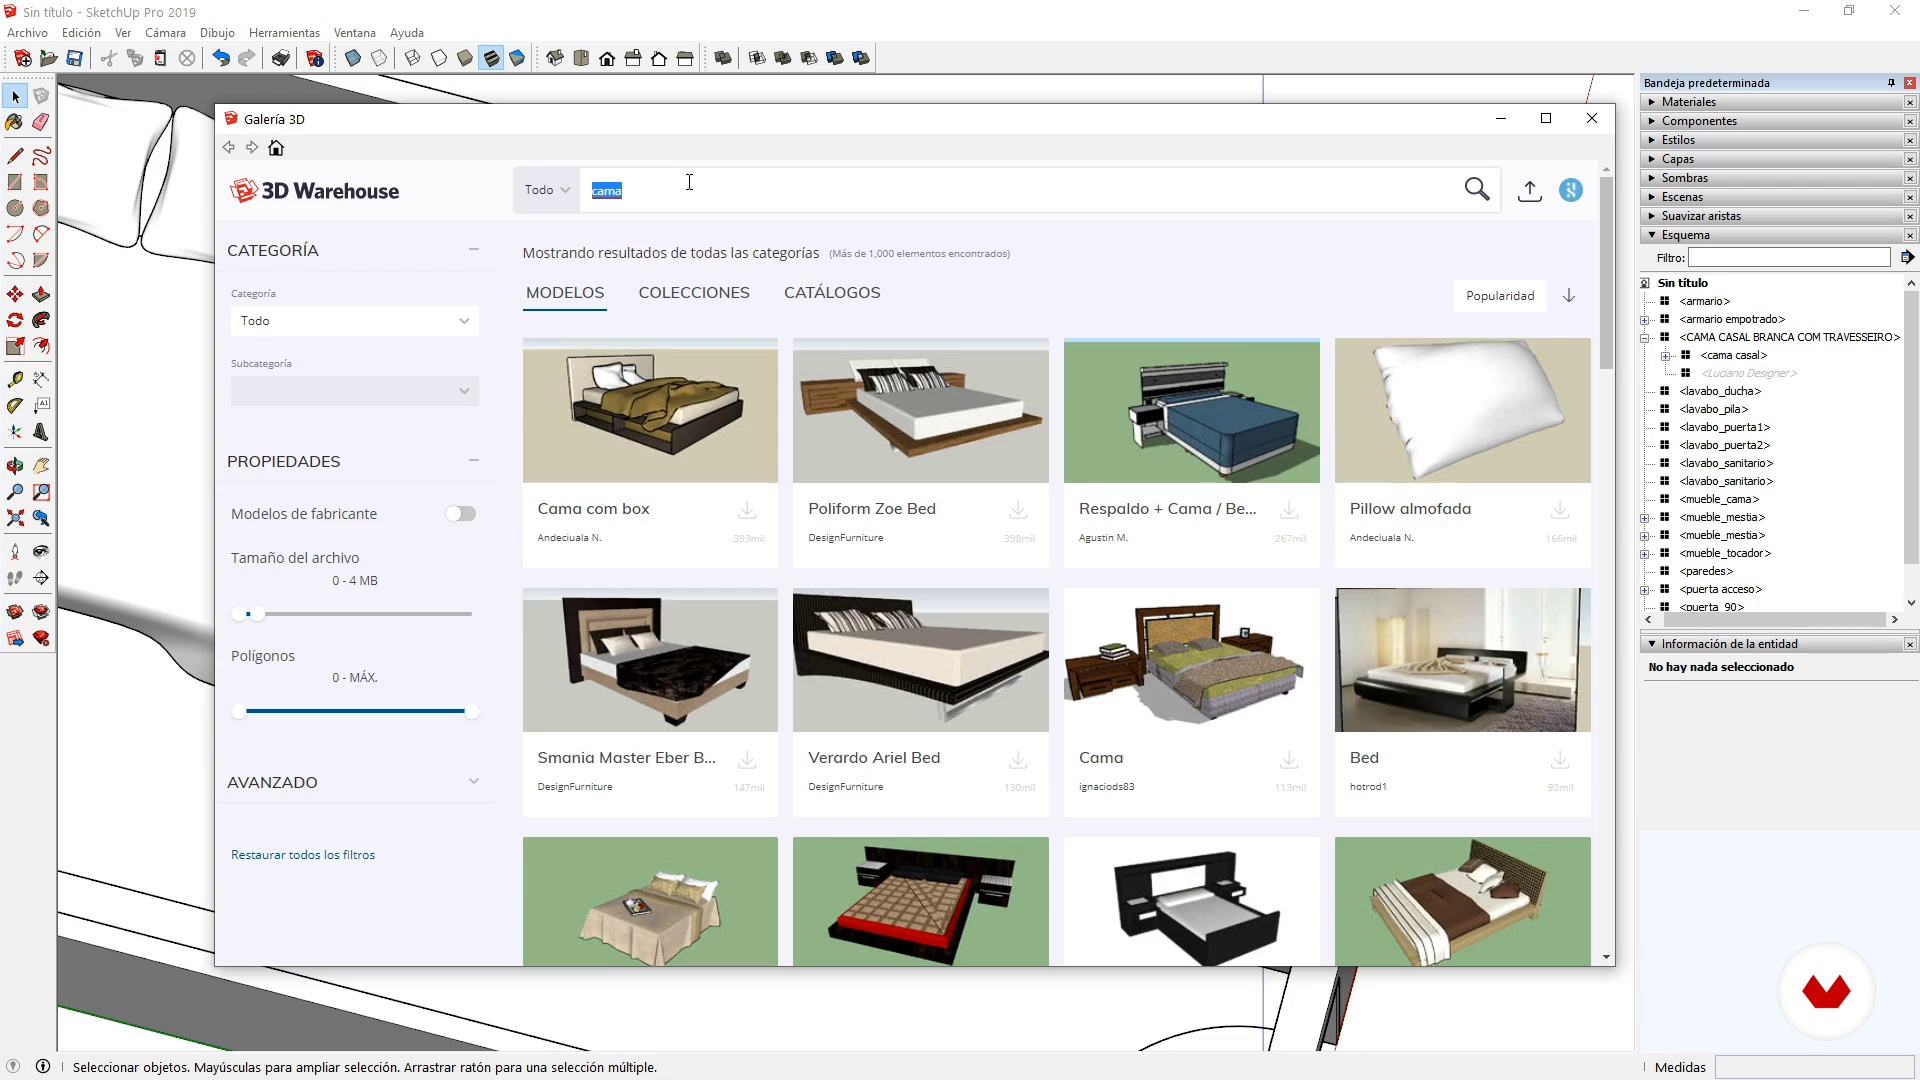The width and height of the screenshot is (1920, 1080).
Task: Pick the Scale tool
Action: pyautogui.click(x=15, y=346)
